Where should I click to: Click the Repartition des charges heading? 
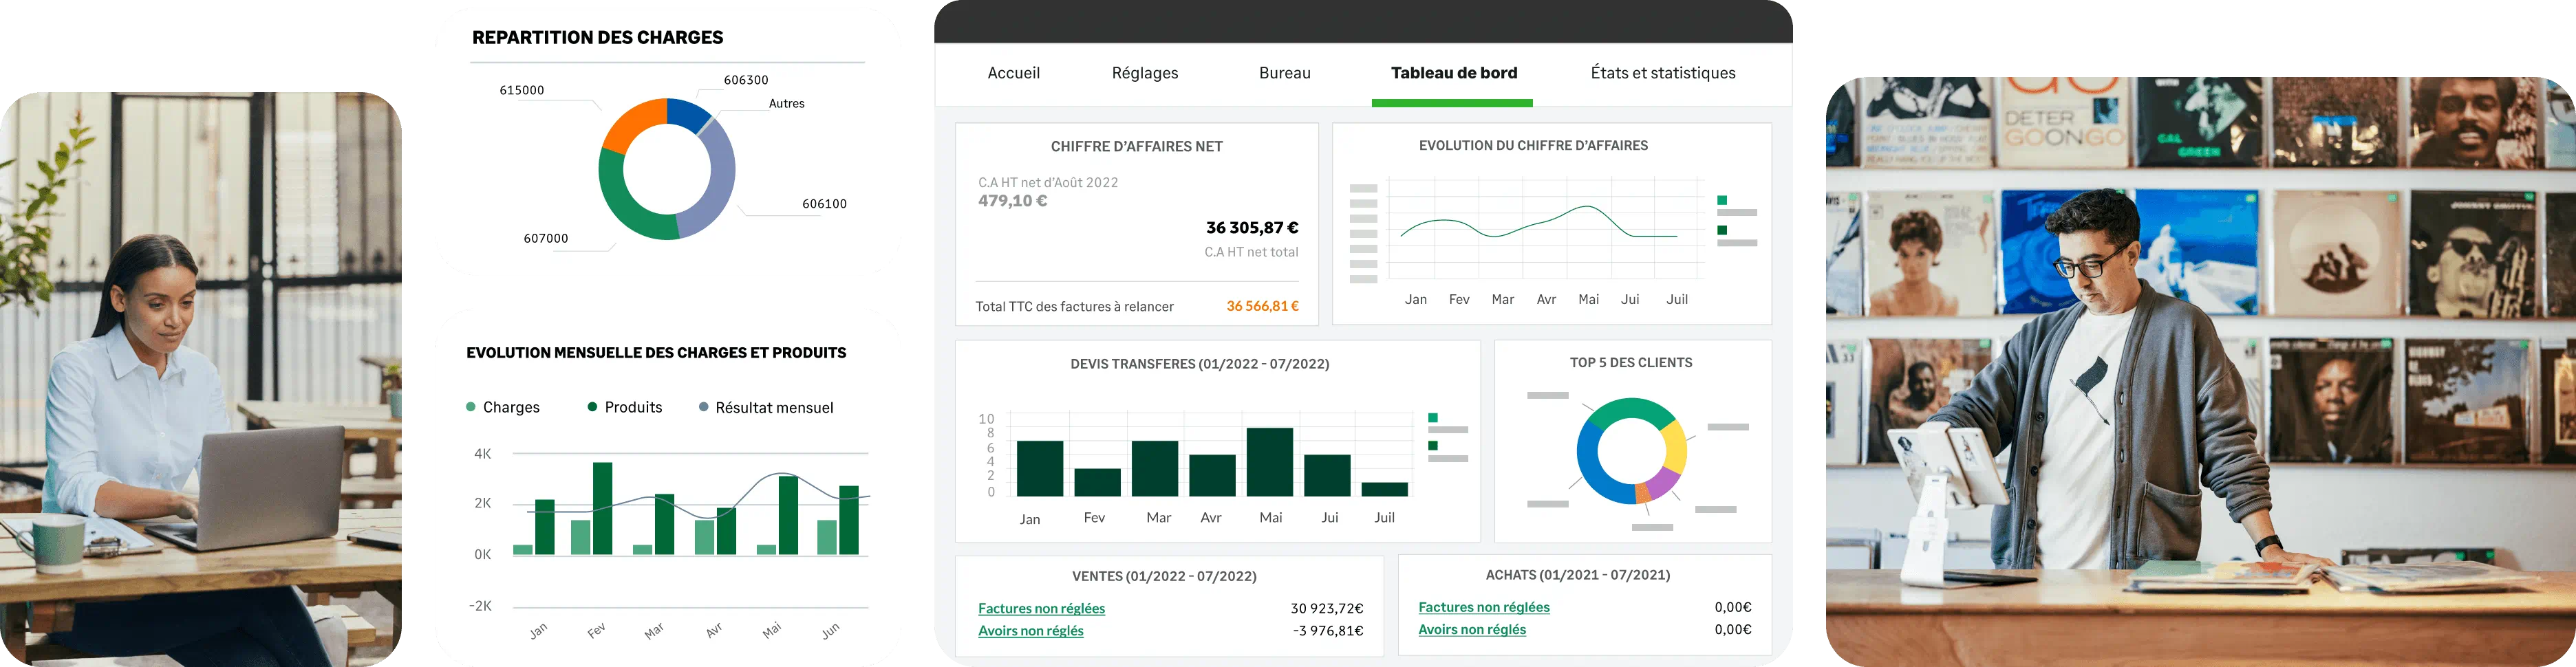pyautogui.click(x=597, y=37)
